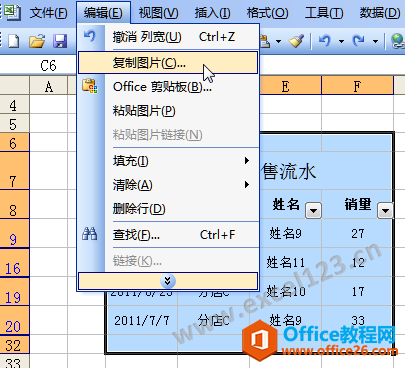This screenshot has width=405, height=368.
Task: Click the Redo toolbar arrow
Action: (x=359, y=41)
